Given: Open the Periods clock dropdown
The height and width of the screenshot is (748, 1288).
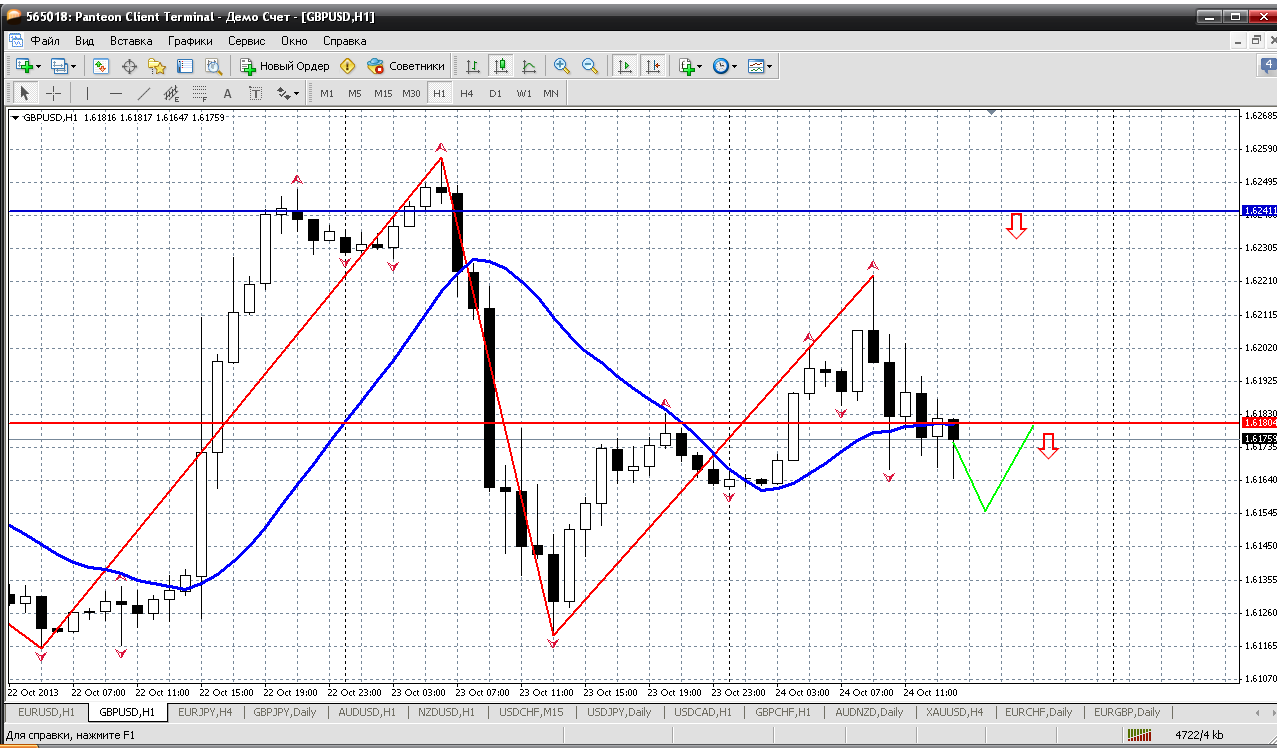Looking at the screenshot, I should 724,66.
